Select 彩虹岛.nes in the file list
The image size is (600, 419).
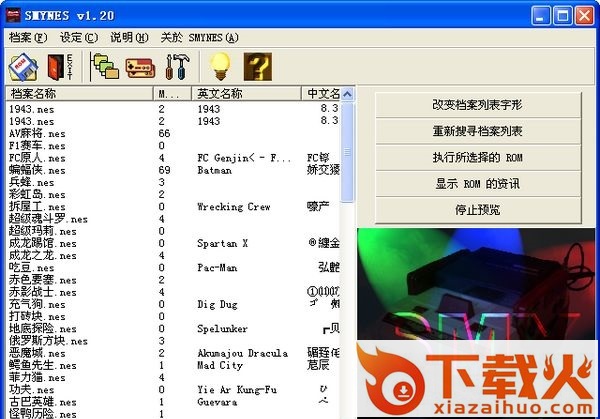(x=37, y=194)
